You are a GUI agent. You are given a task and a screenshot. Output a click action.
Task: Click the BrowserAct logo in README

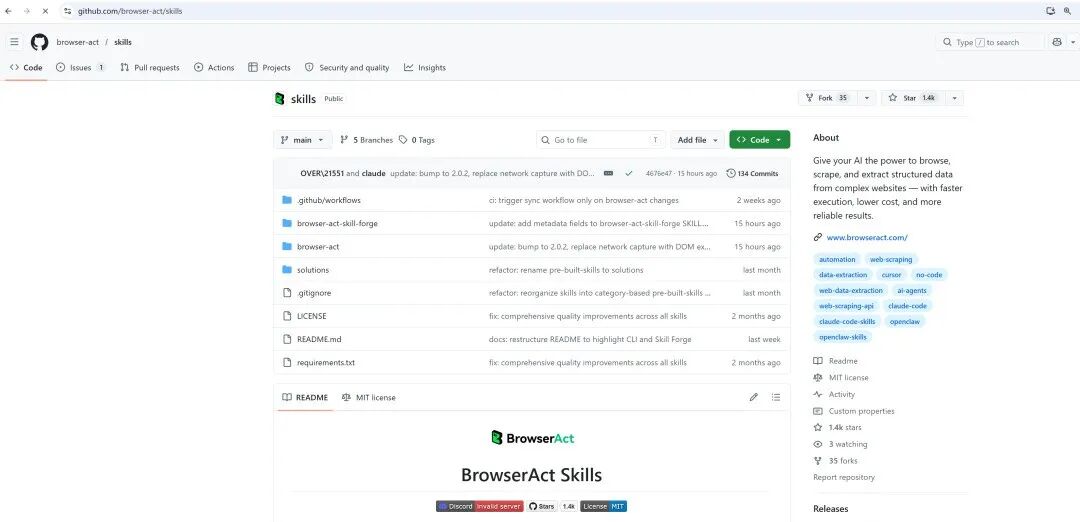[x=532, y=438]
